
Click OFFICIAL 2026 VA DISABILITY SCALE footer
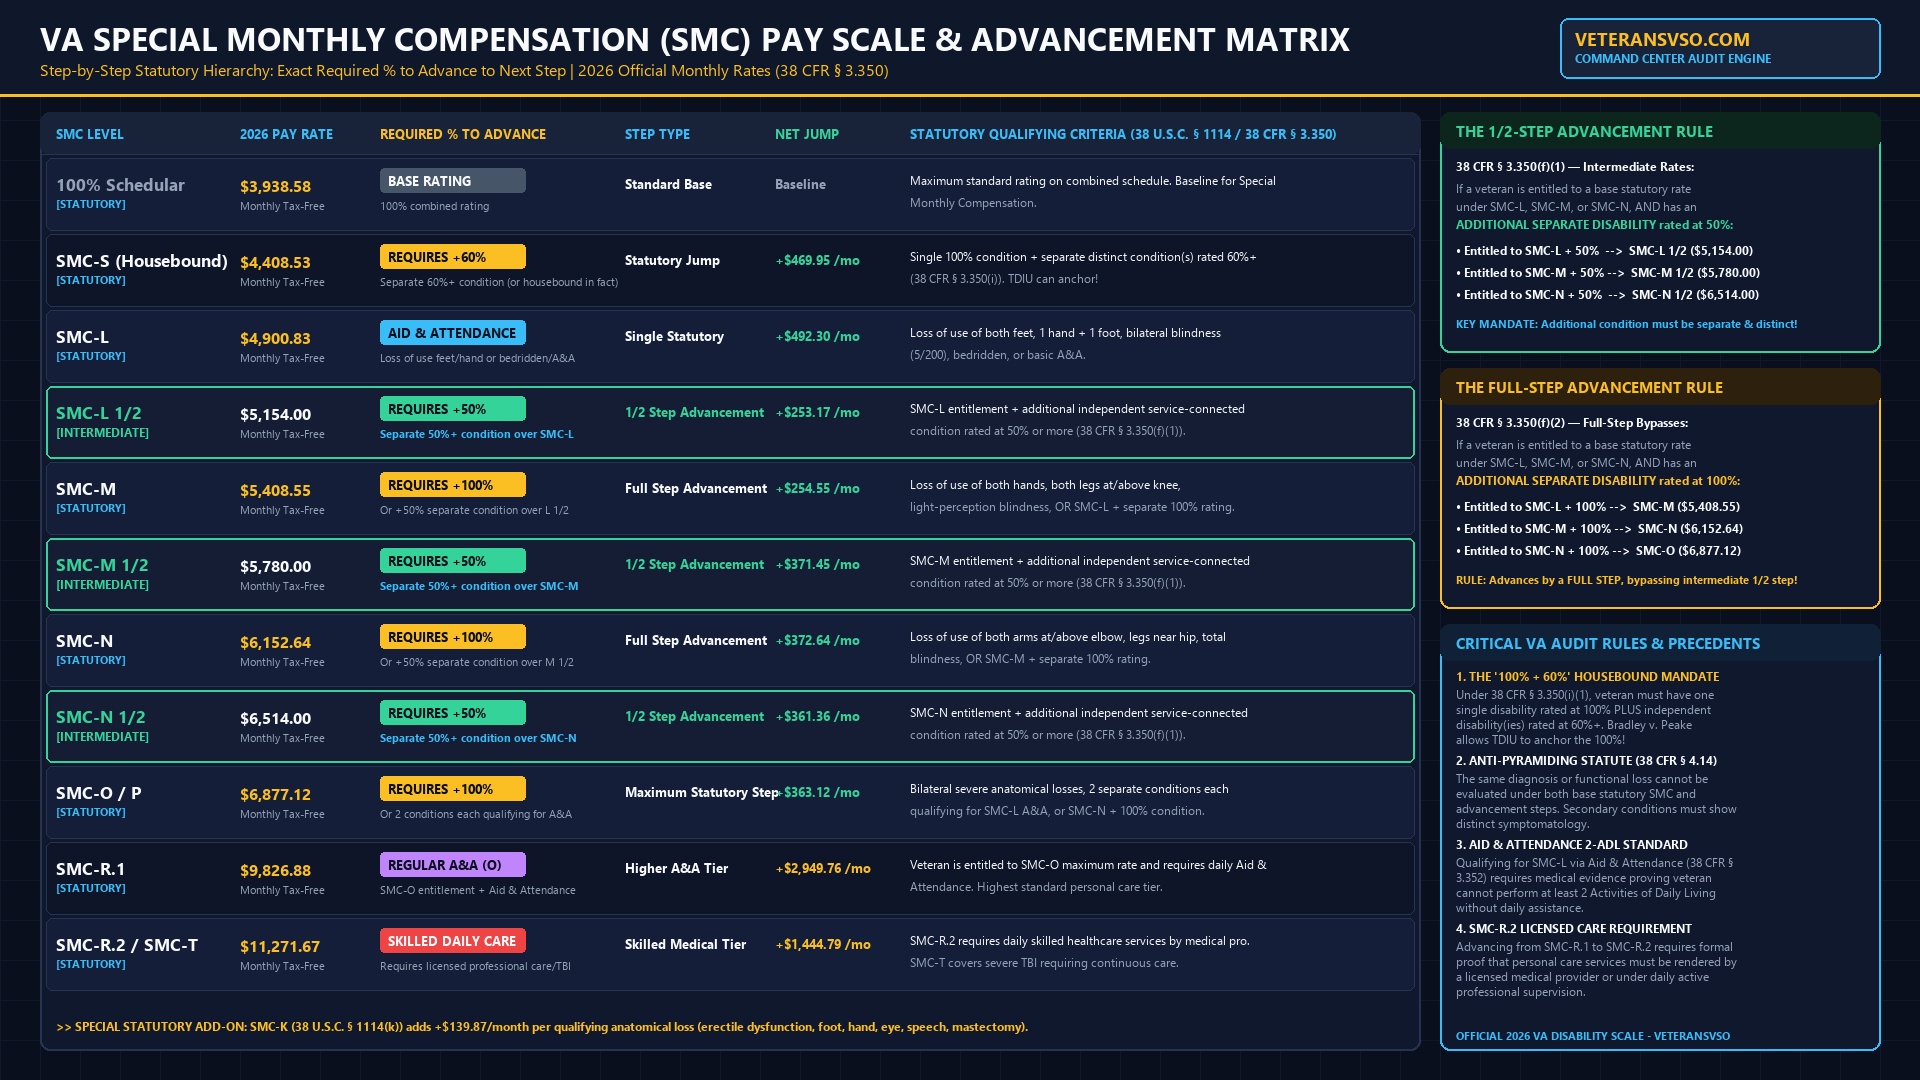(1593, 1036)
